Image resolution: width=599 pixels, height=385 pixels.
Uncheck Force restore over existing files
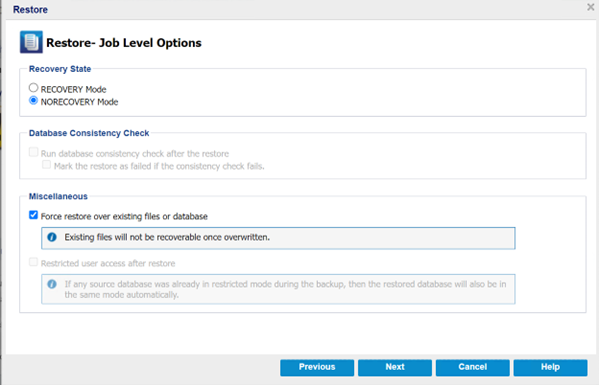point(34,215)
